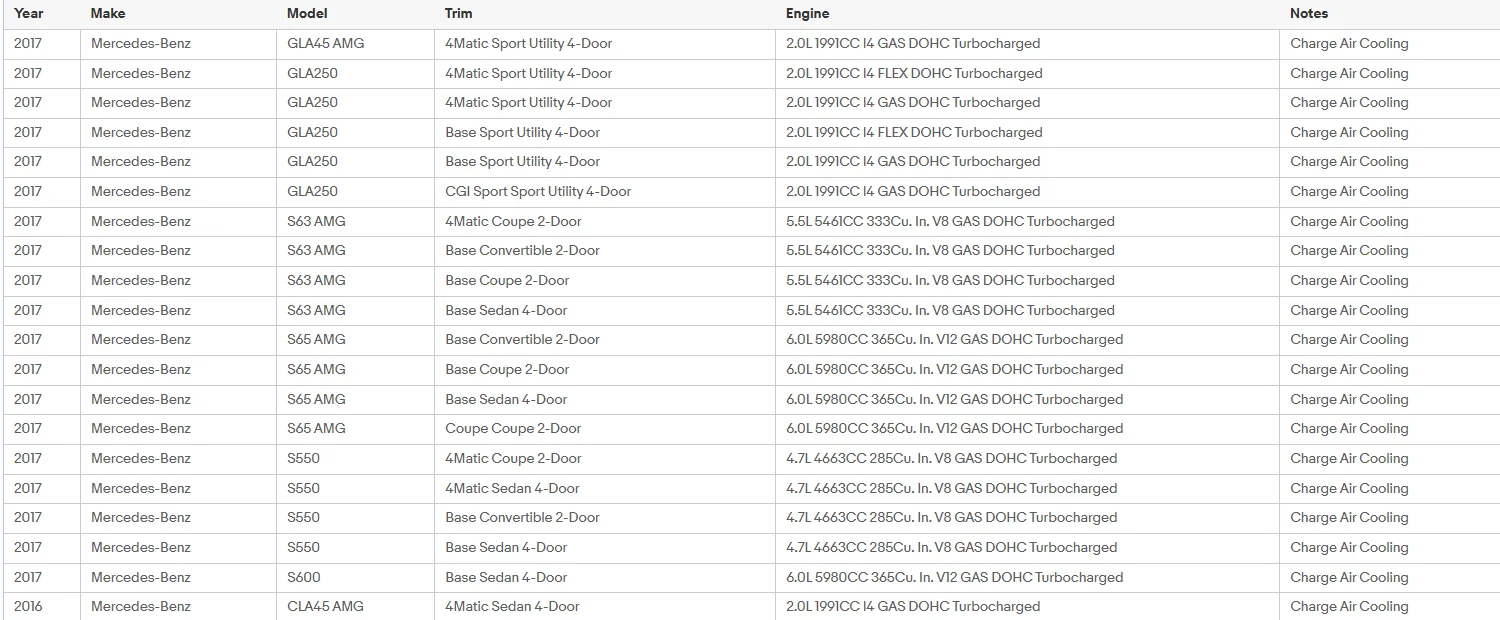
Task: Click the 2.0L engine cell in GLA45 AMG row
Action: point(913,44)
